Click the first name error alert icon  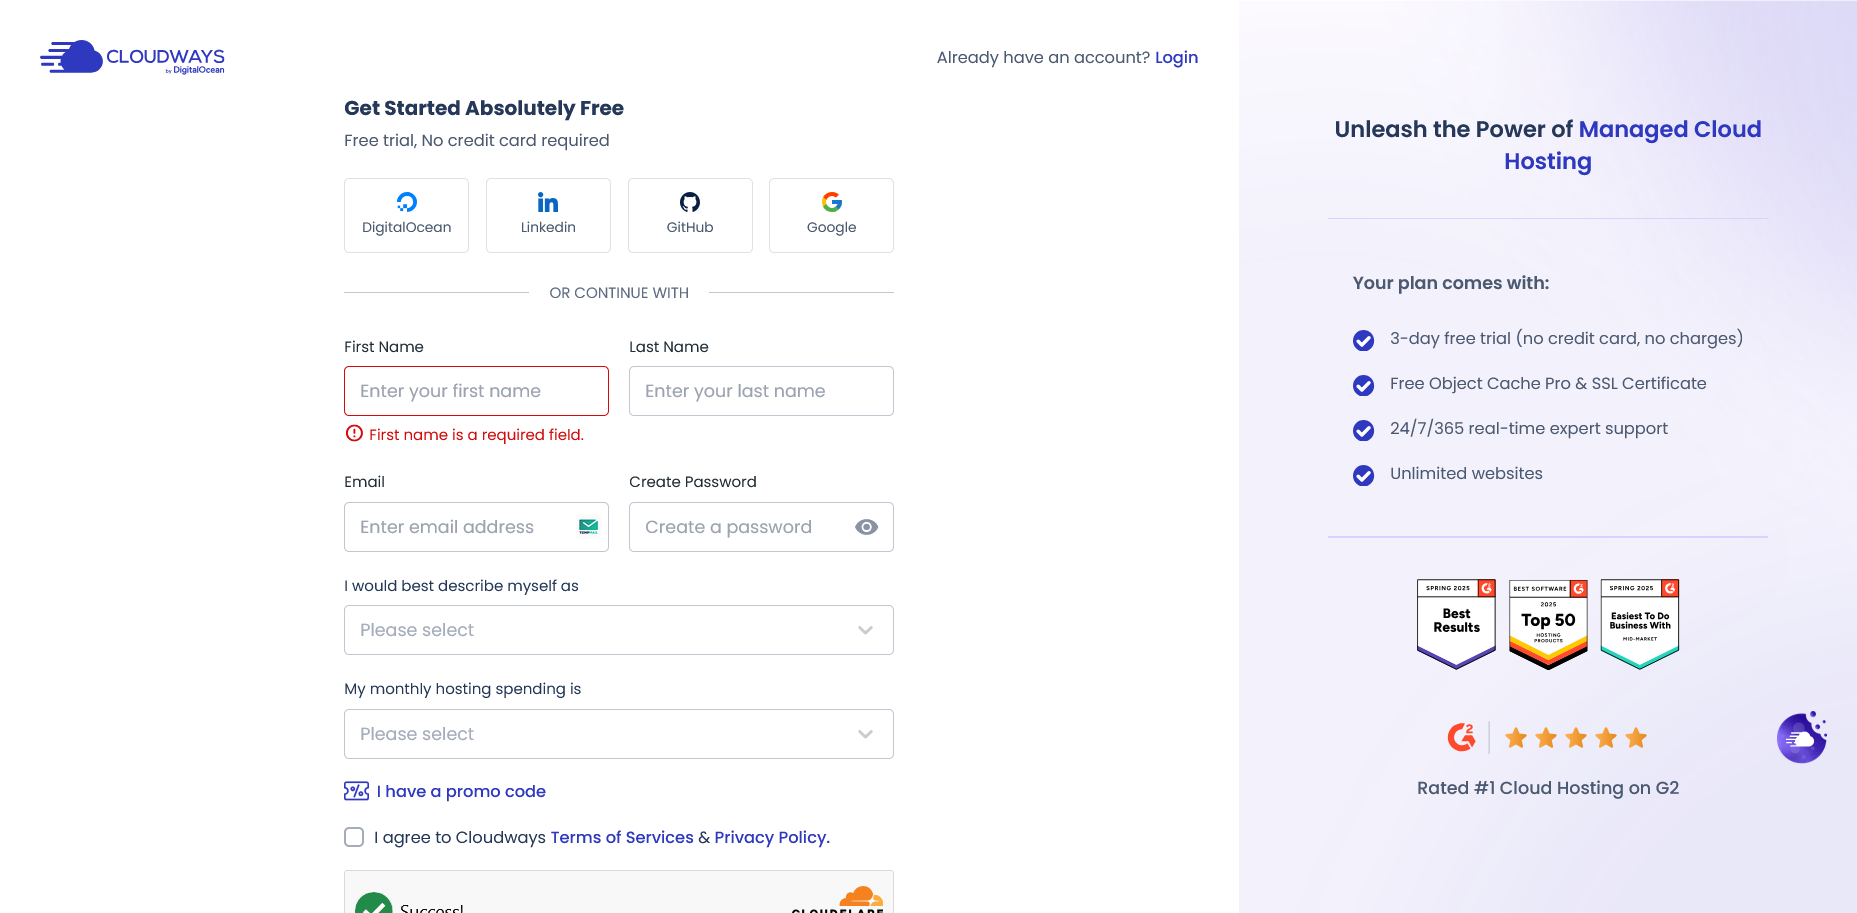pos(354,433)
